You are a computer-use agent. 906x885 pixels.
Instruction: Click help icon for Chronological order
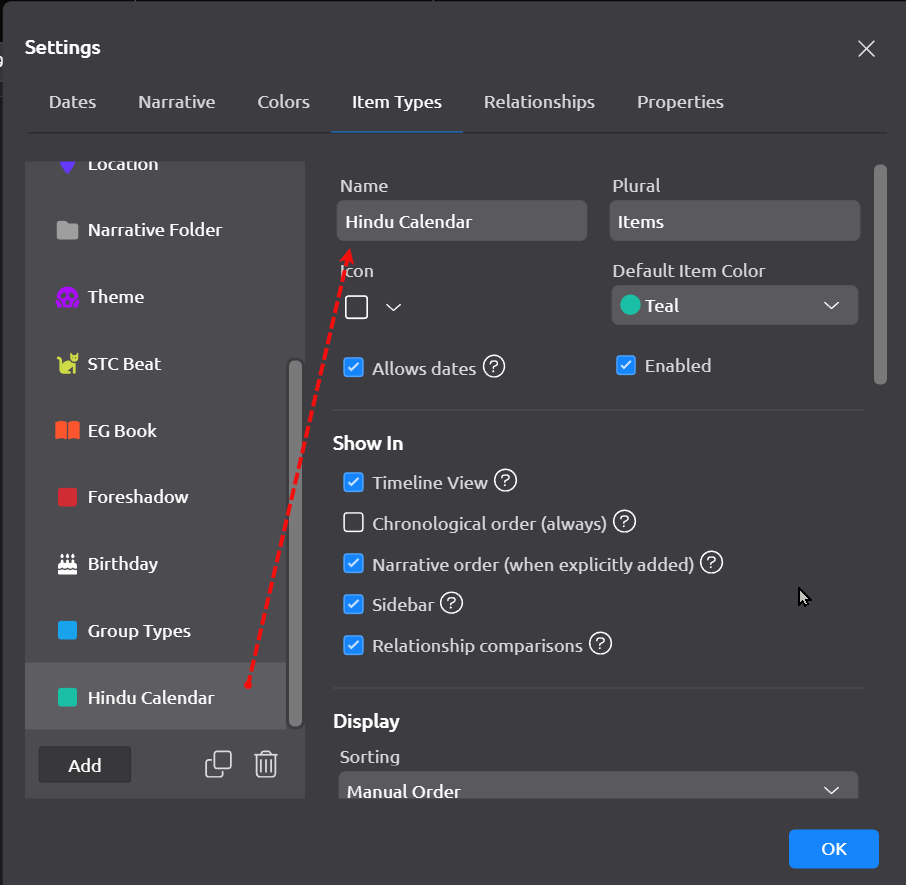(625, 522)
